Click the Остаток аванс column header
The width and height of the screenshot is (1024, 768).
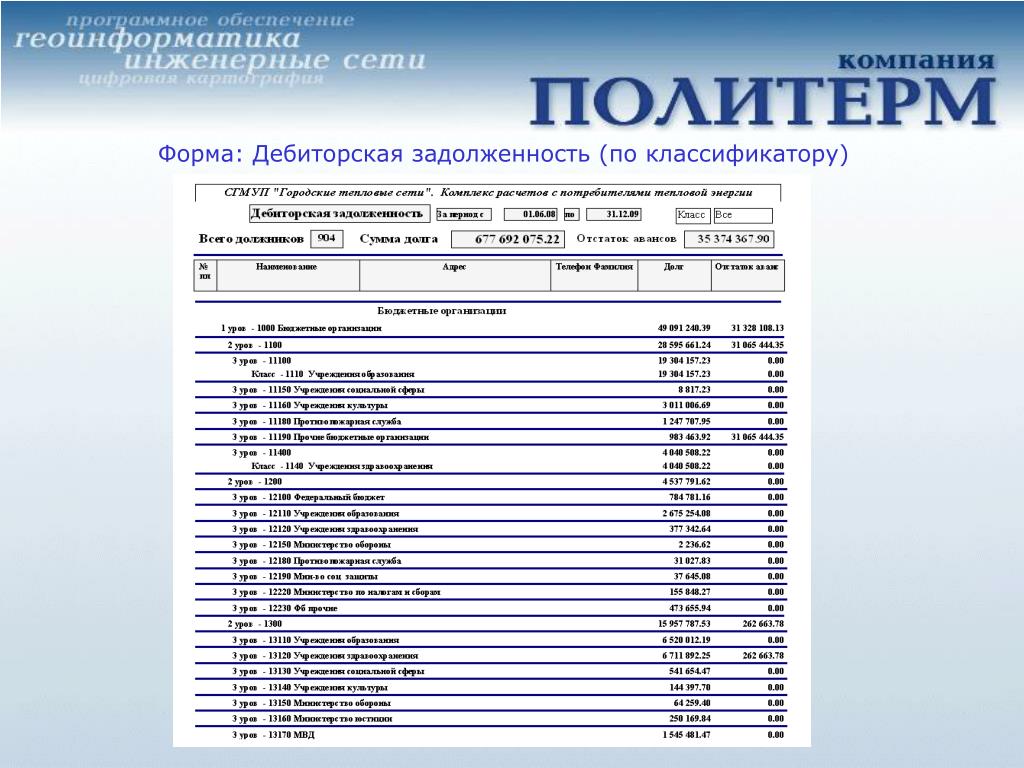[x=748, y=275]
